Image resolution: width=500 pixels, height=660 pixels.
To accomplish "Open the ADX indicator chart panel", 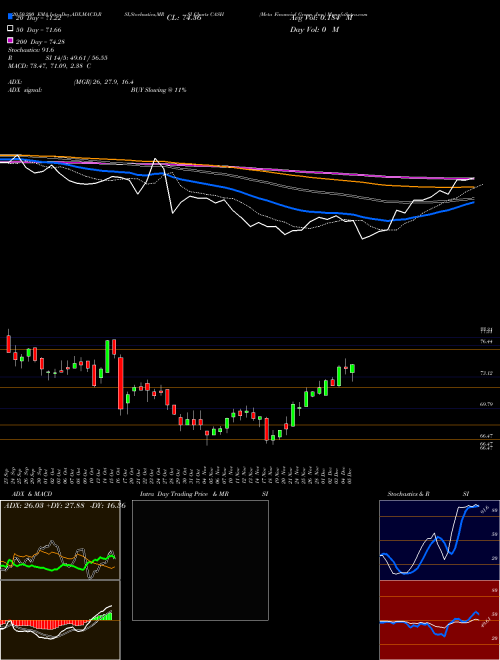I will (x=60, y=540).
